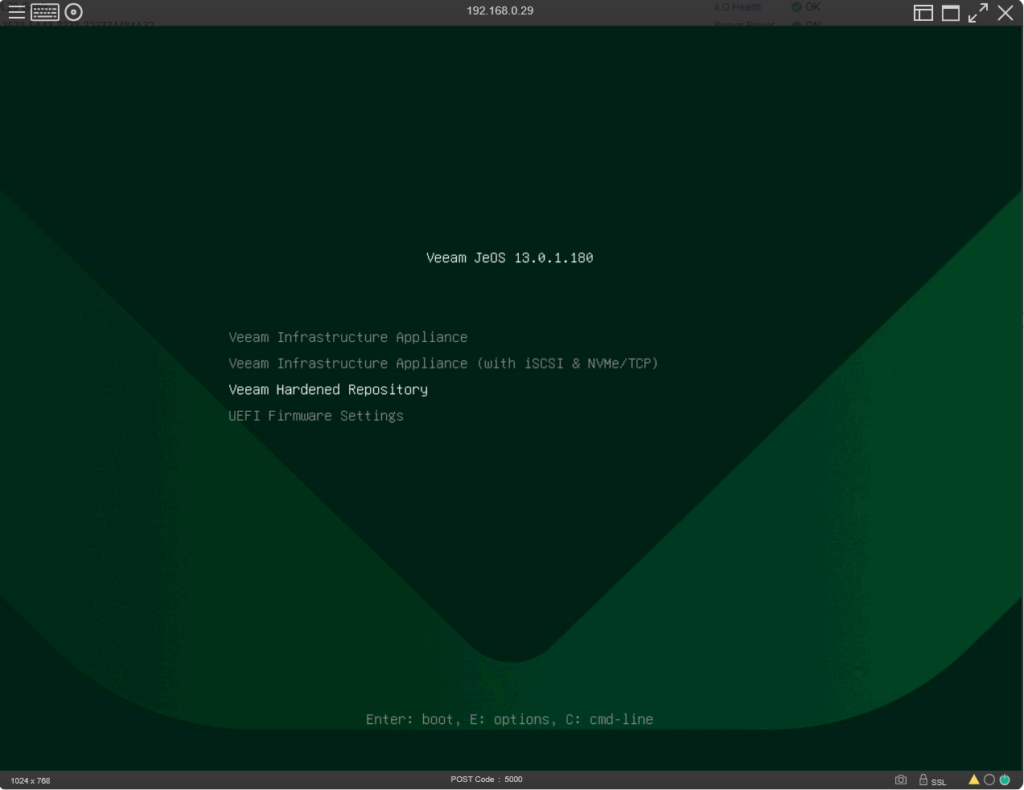Open the virtual media disc icon
This screenshot has width=1024, height=790.
[x=74, y=12]
